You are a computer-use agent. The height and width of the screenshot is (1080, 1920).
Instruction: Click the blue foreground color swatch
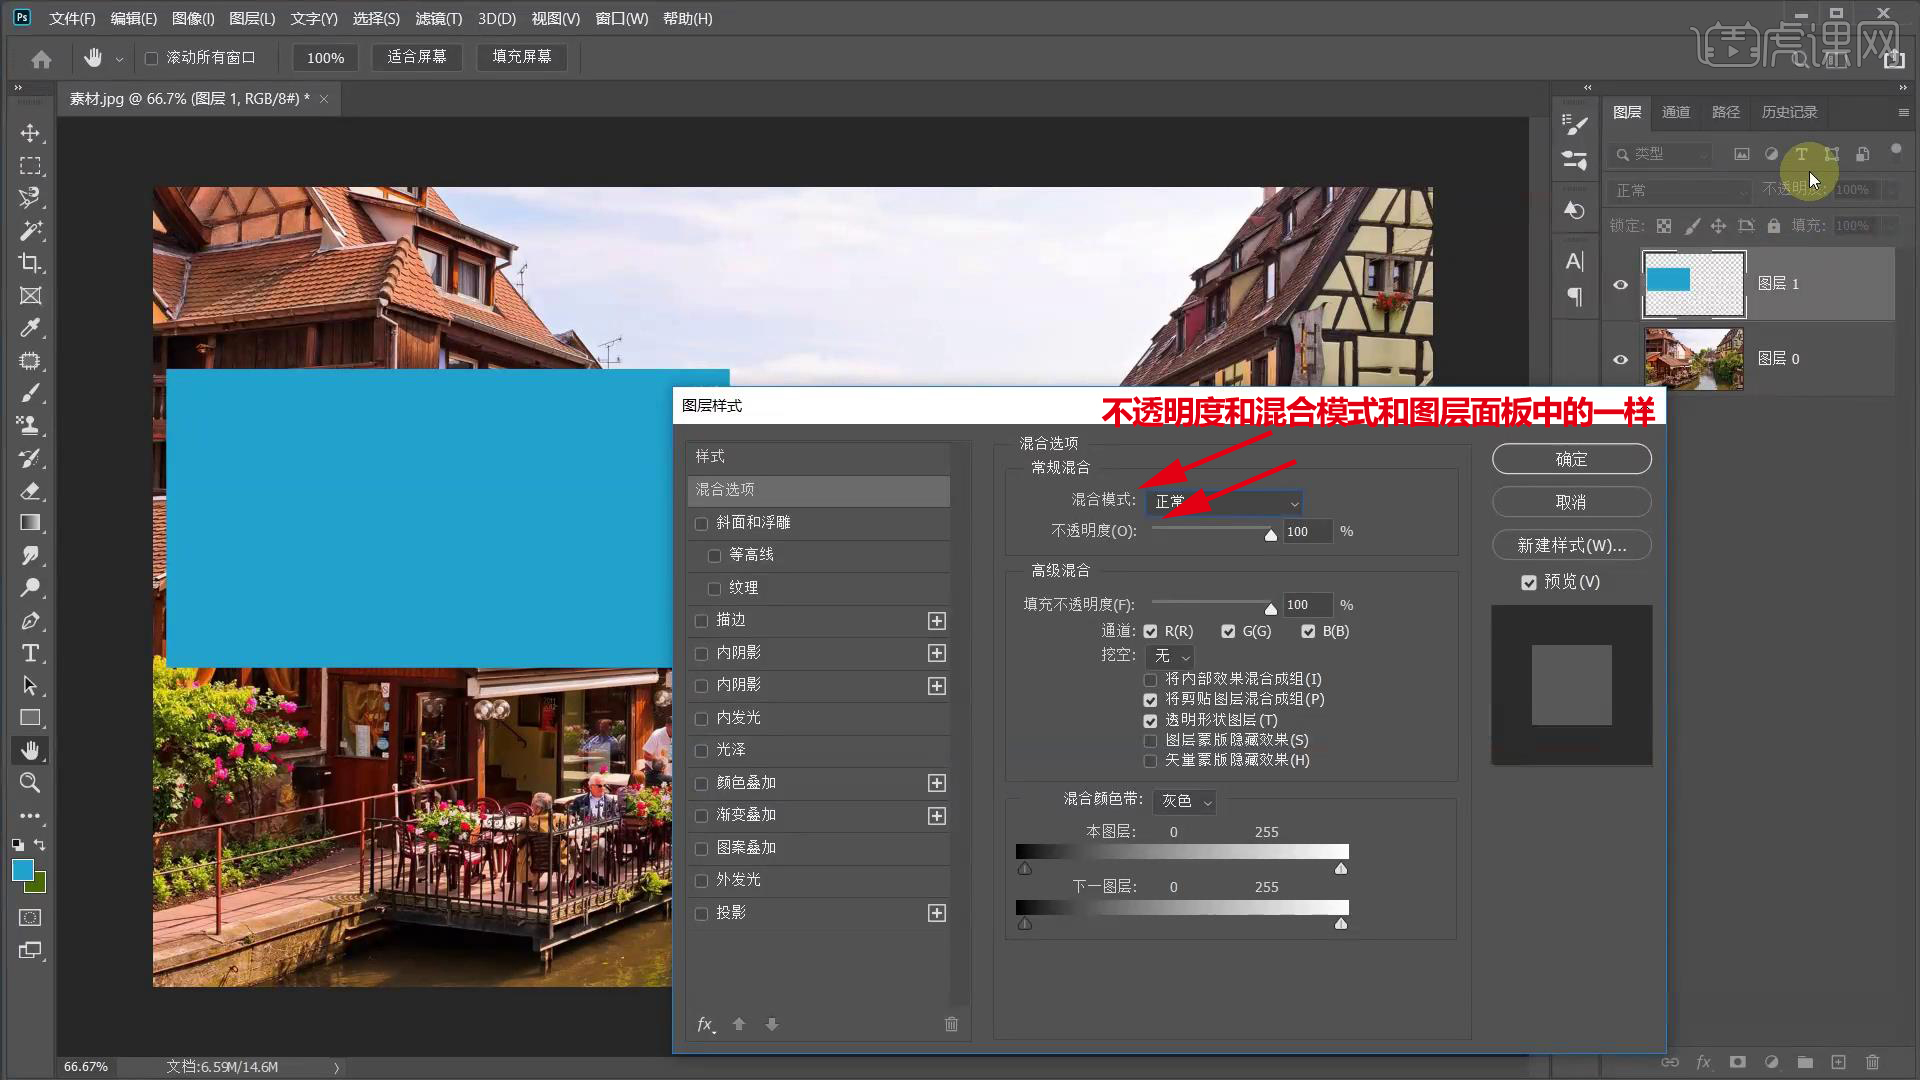(22, 870)
